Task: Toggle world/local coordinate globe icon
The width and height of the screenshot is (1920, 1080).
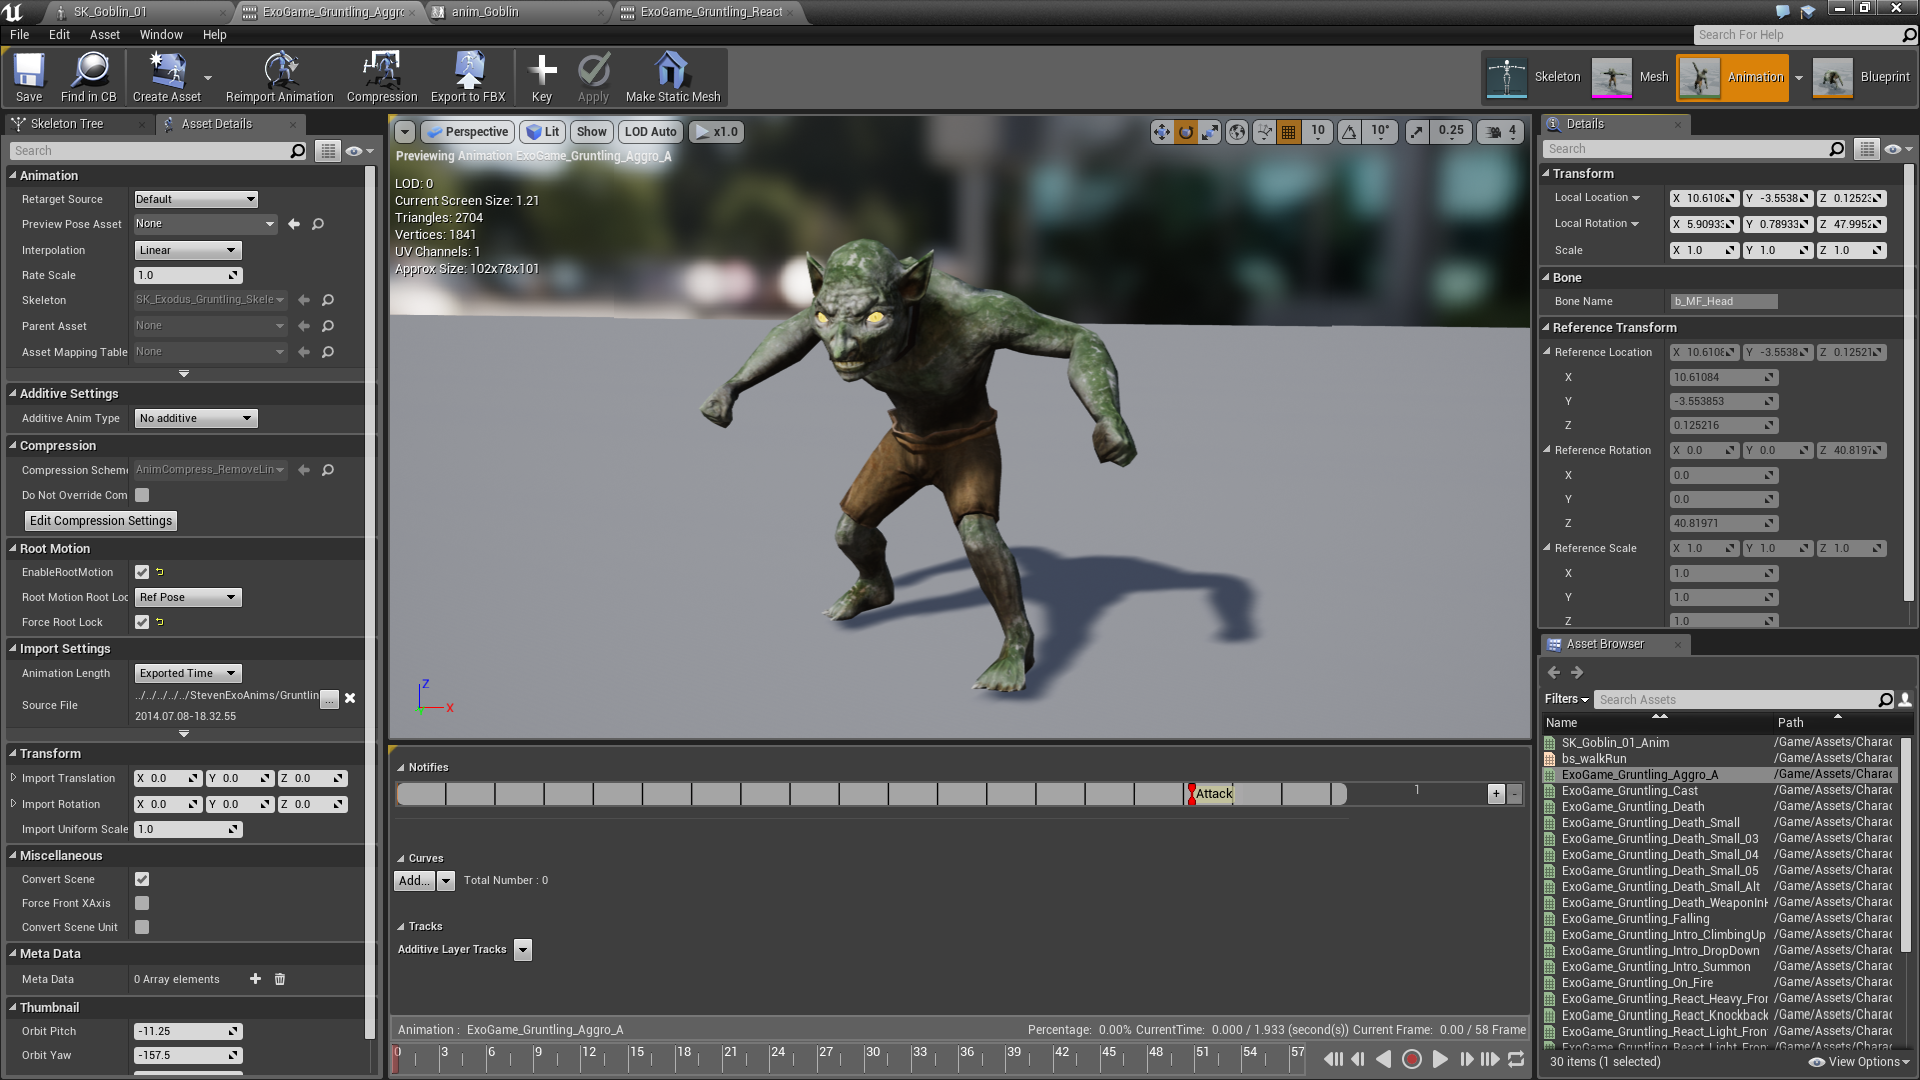Action: (1238, 132)
